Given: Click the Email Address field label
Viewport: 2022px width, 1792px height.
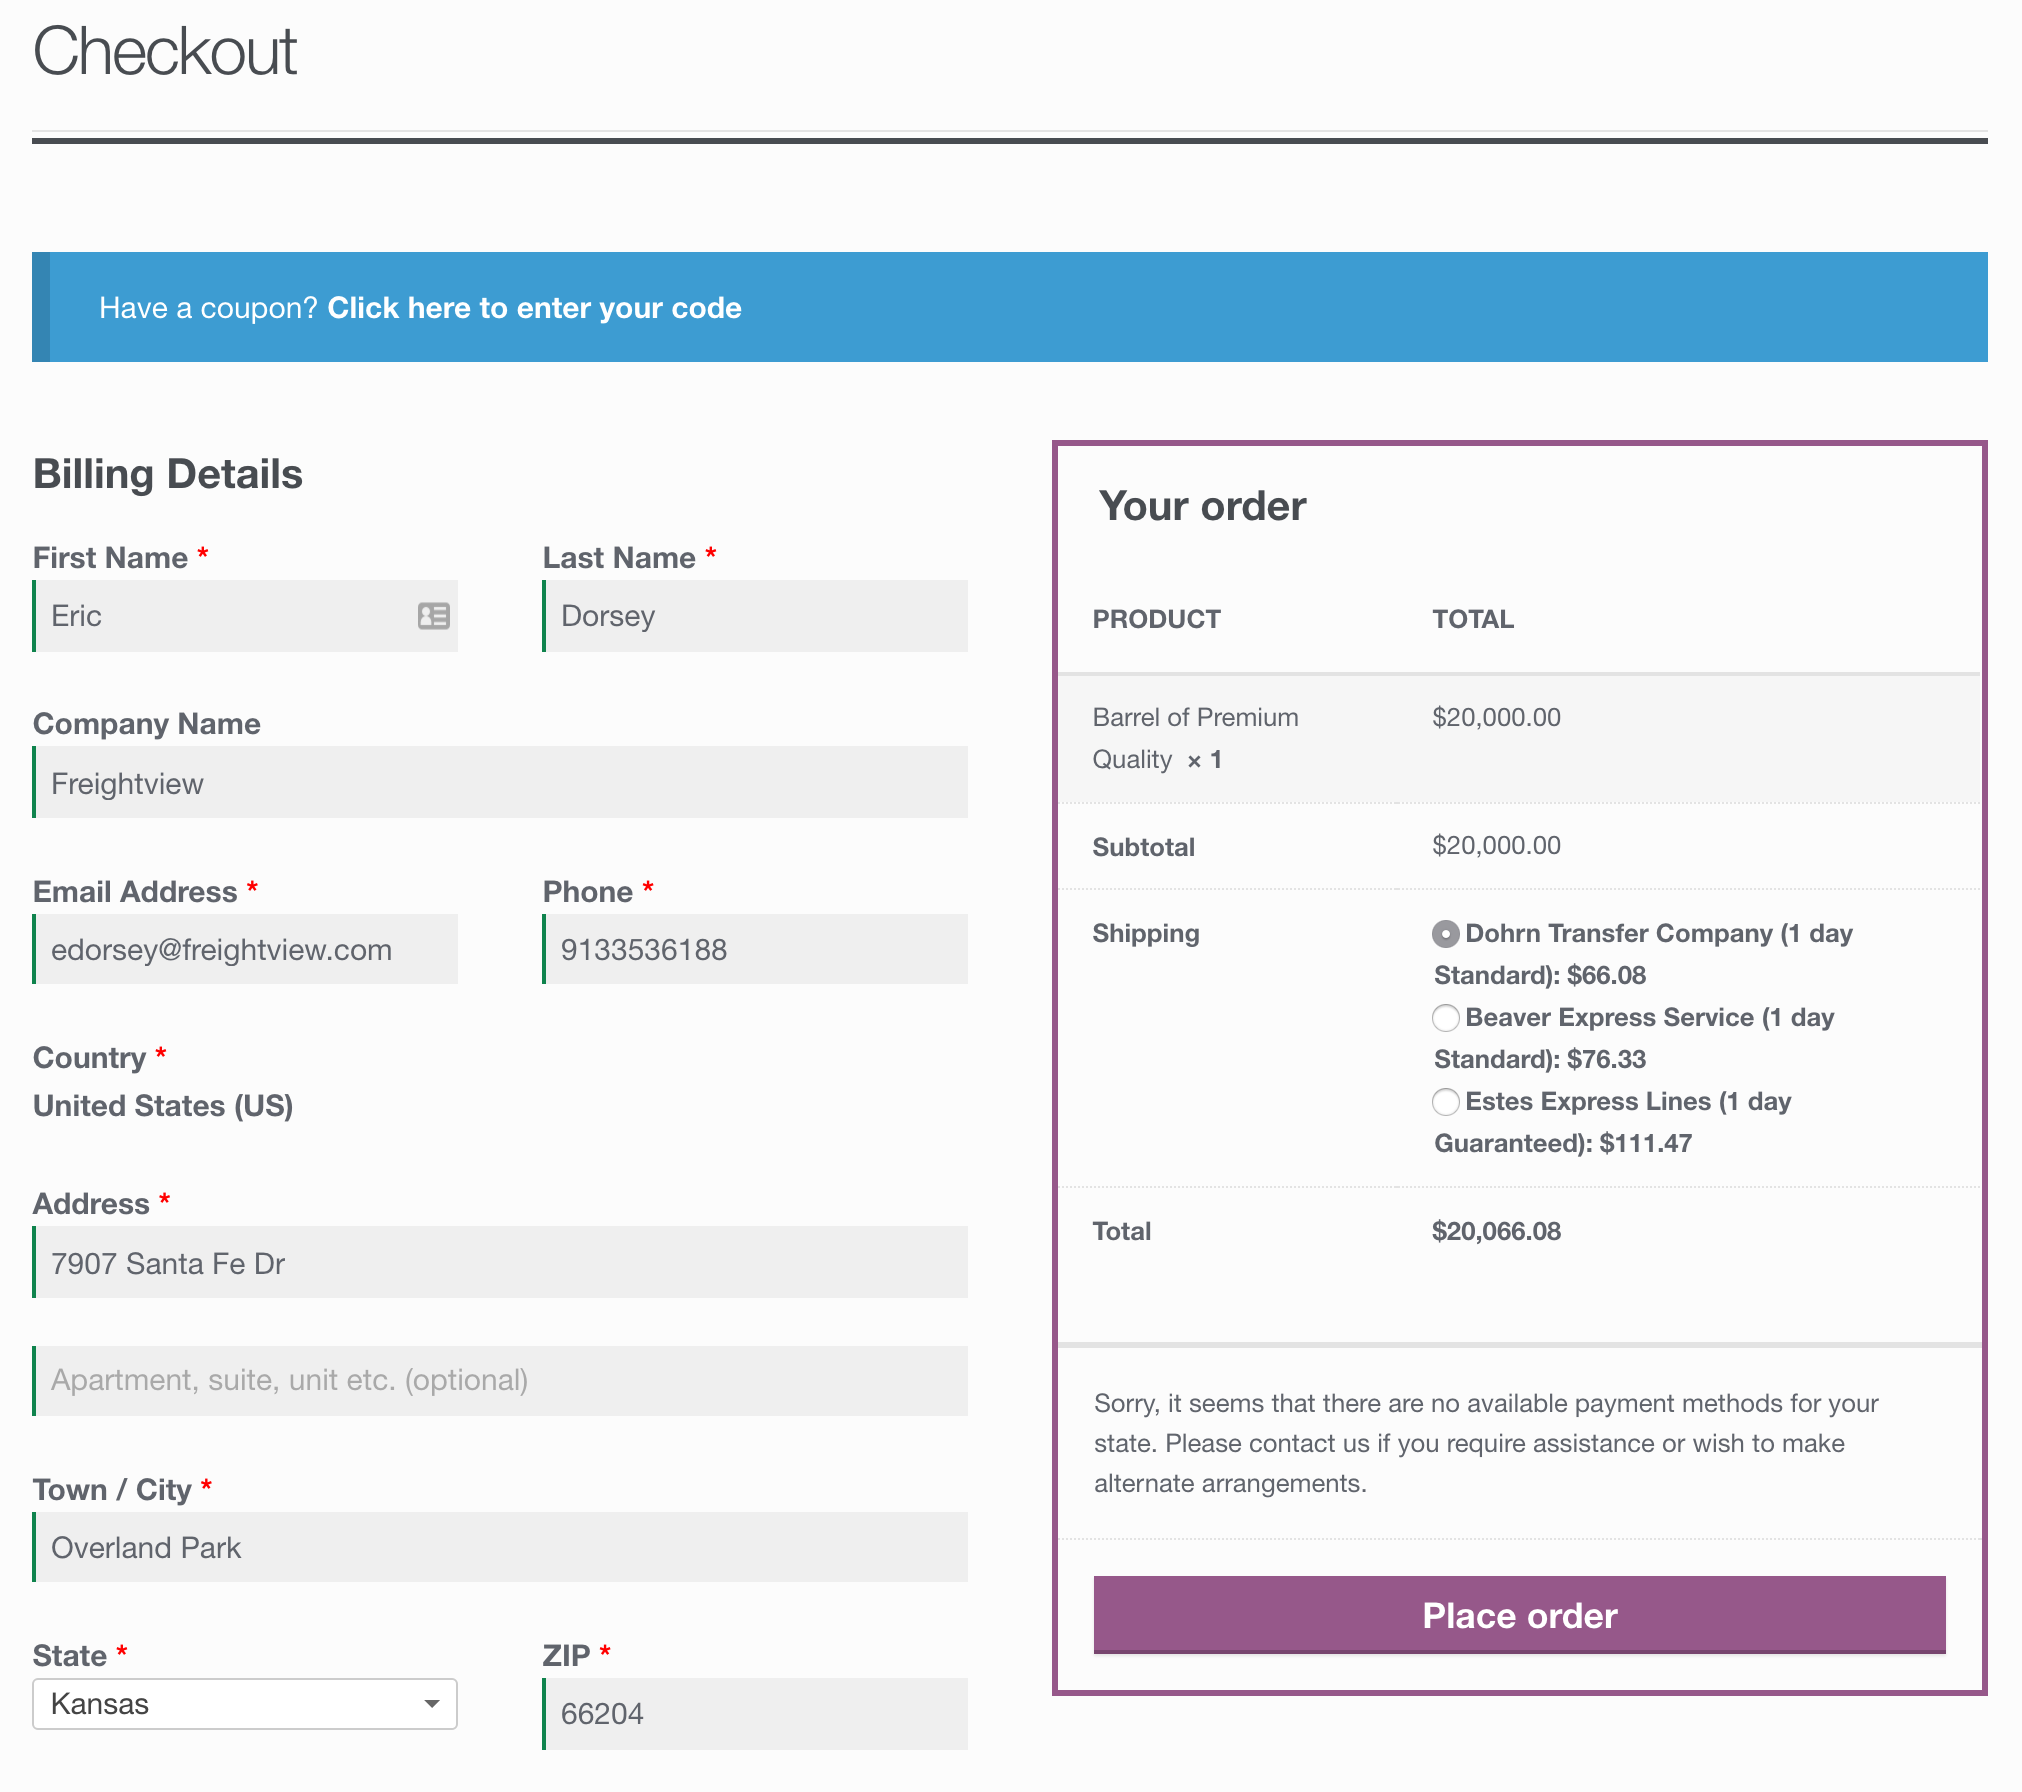Looking at the screenshot, I should pyautogui.click(x=135, y=892).
